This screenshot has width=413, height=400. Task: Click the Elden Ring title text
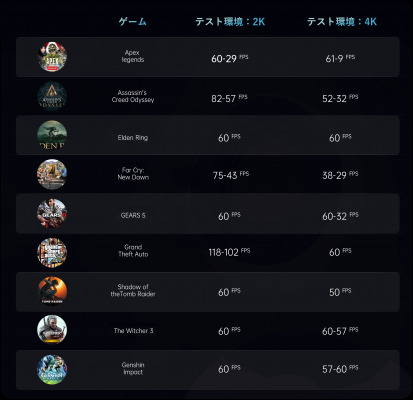tap(133, 138)
